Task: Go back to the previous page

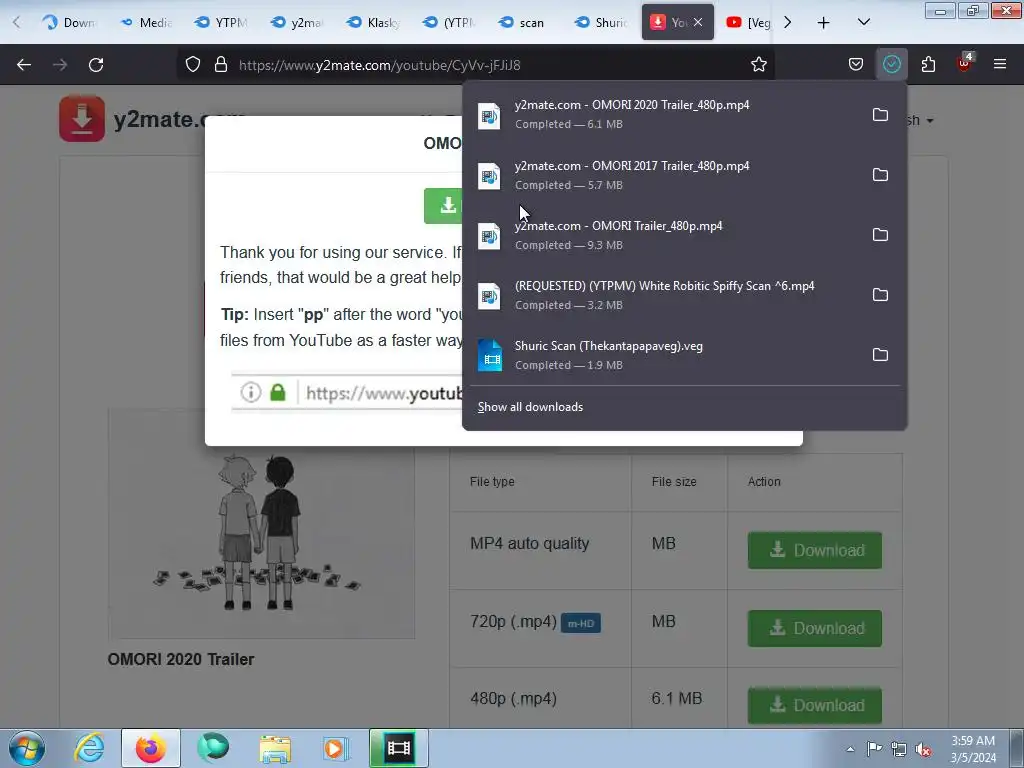Action: [24, 64]
